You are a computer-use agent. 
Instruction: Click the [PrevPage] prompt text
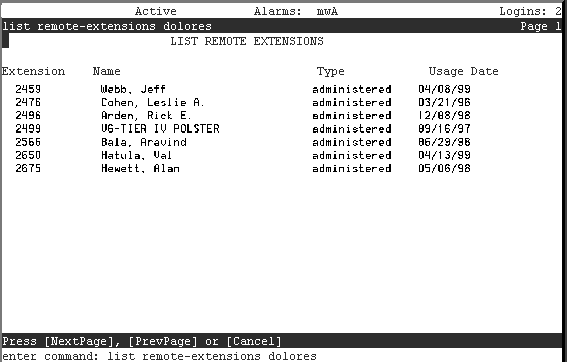(163, 341)
